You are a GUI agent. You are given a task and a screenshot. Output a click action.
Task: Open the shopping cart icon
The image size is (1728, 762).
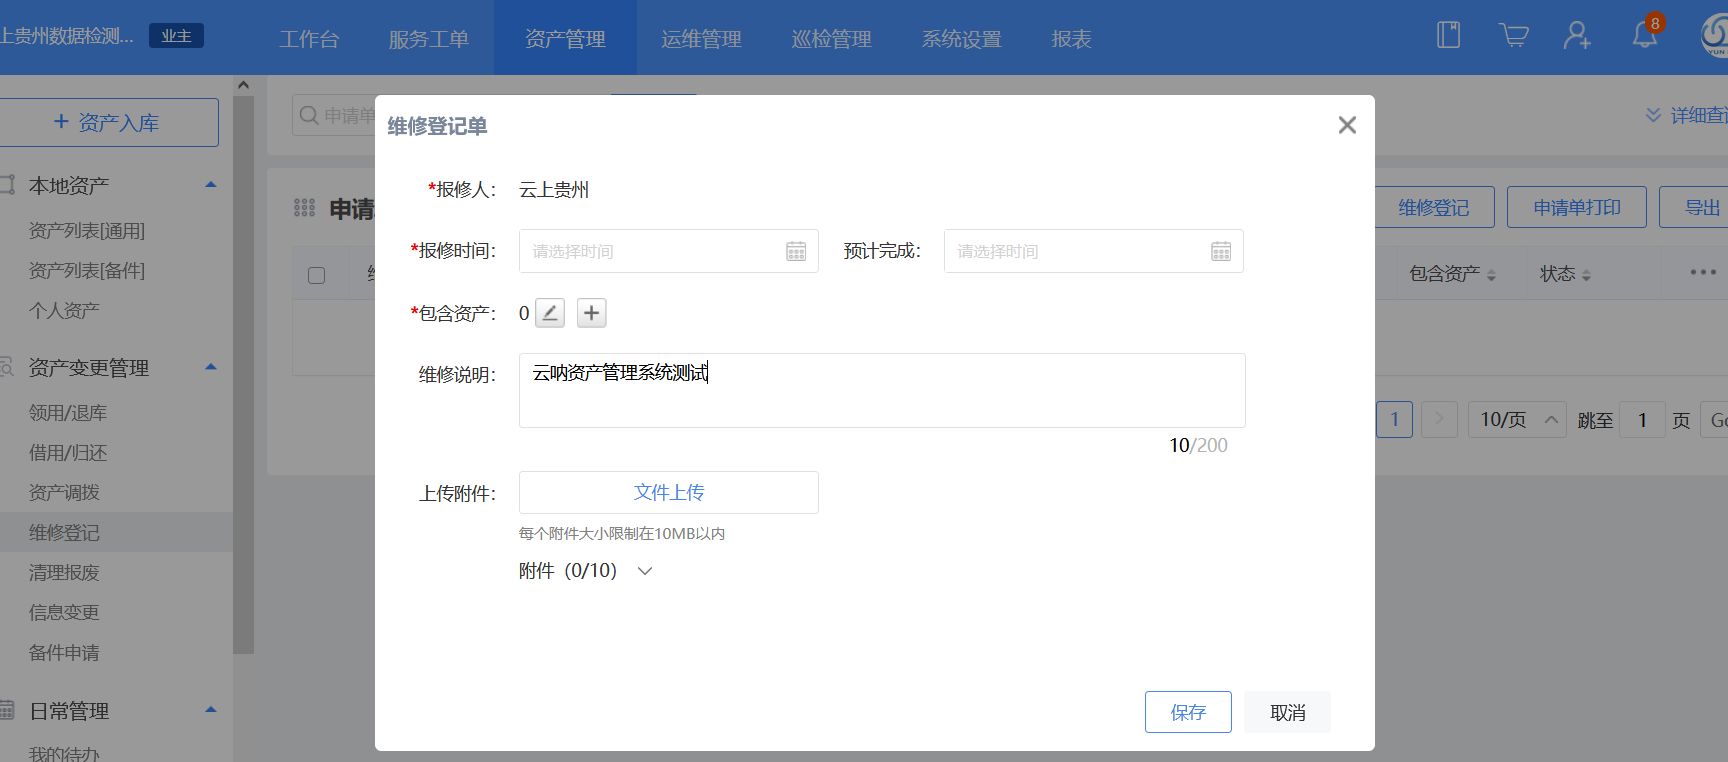[x=1513, y=35]
